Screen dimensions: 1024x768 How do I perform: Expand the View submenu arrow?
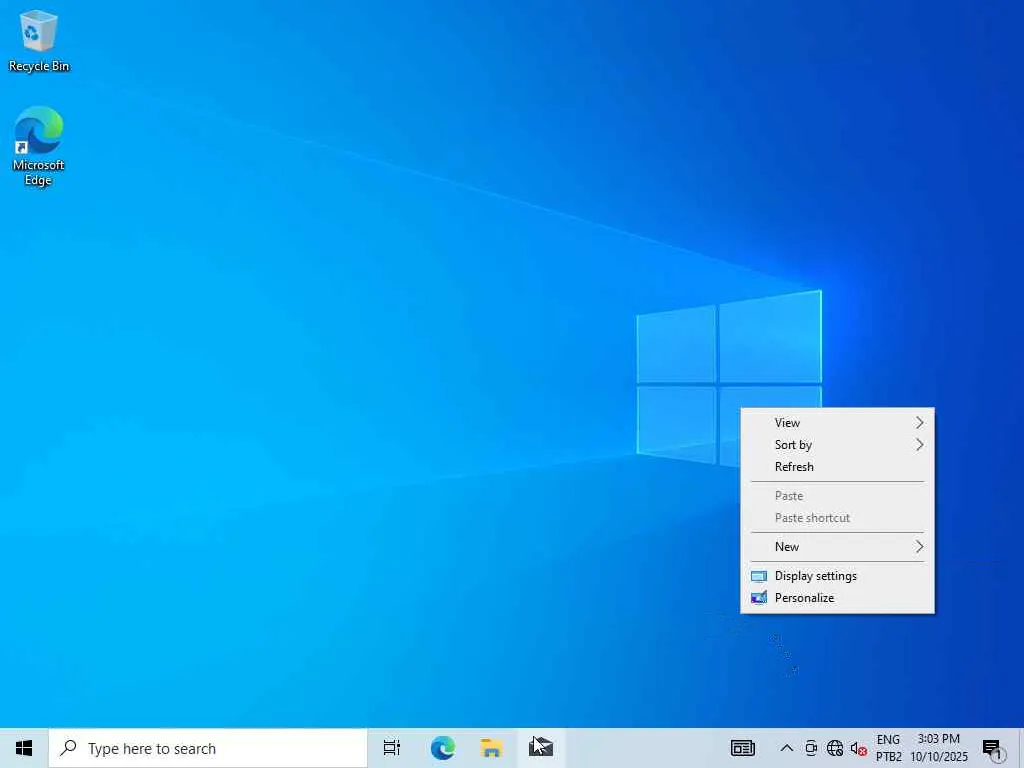pos(920,423)
